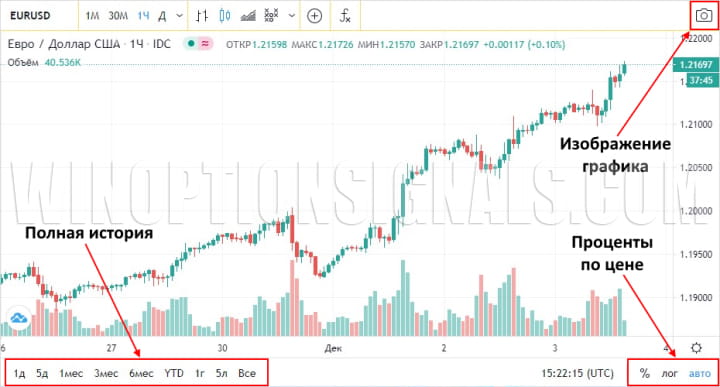The height and width of the screenshot is (387, 720).
Task: Open compare or add symbol plus icon
Action: (x=314, y=16)
